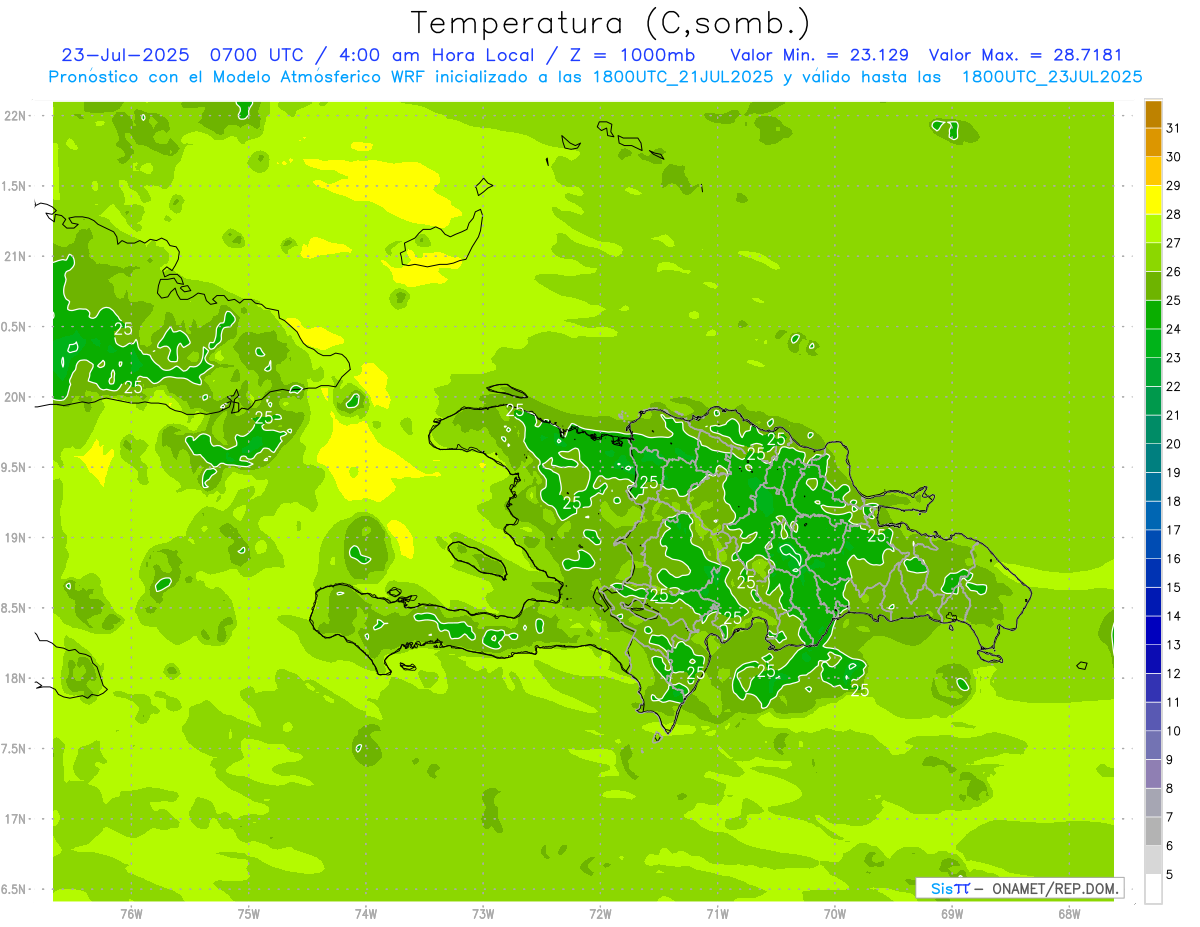Pick the dark blue legend swatch between 12 and 13

click(x=1153, y=659)
